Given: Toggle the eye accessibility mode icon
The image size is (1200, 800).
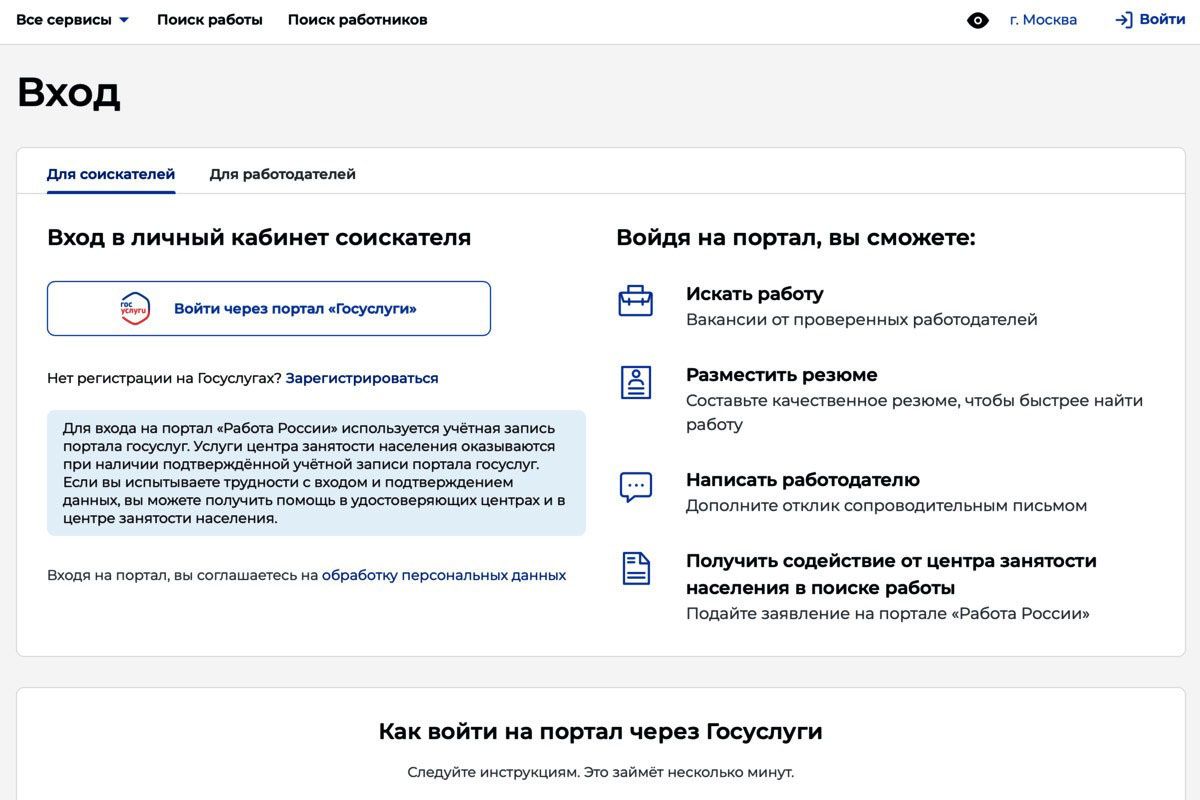Looking at the screenshot, I should (x=978, y=20).
